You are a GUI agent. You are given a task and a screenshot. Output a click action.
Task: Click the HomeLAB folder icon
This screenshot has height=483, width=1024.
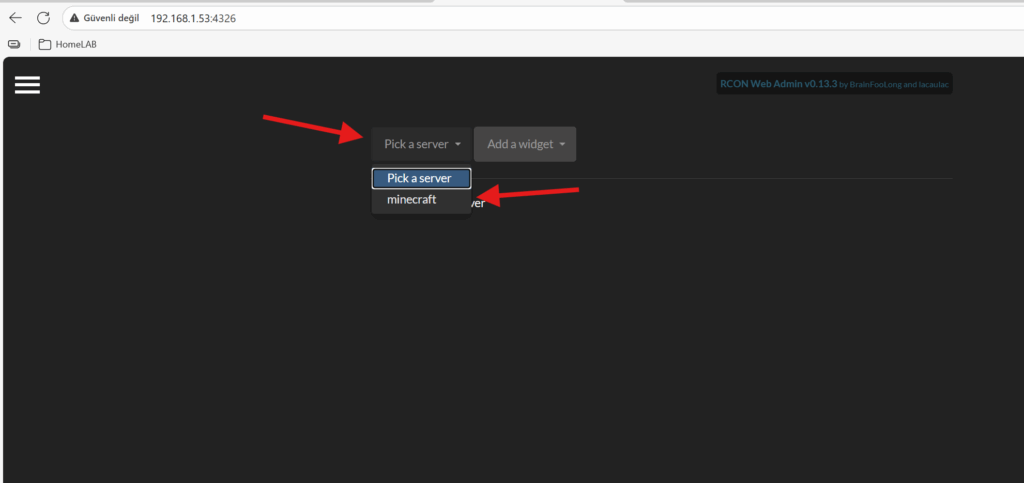(44, 44)
